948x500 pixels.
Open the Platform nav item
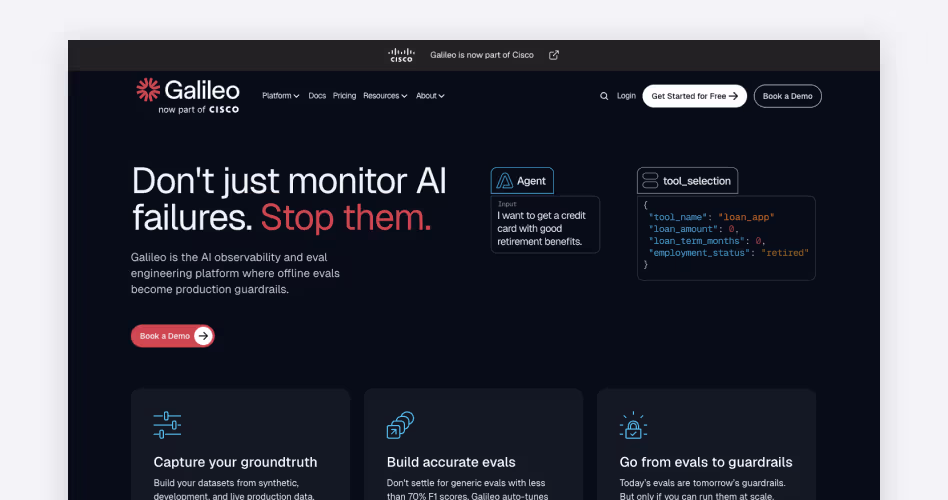pos(281,96)
